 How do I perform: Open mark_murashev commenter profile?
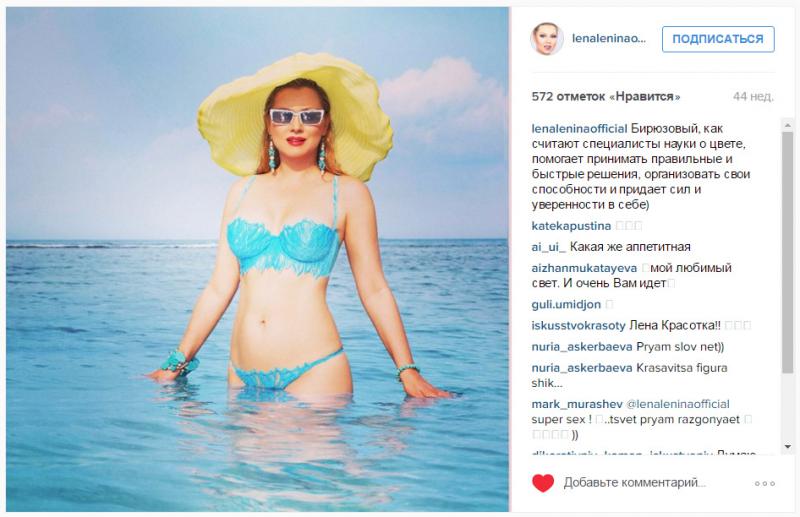pyautogui.click(x=577, y=404)
